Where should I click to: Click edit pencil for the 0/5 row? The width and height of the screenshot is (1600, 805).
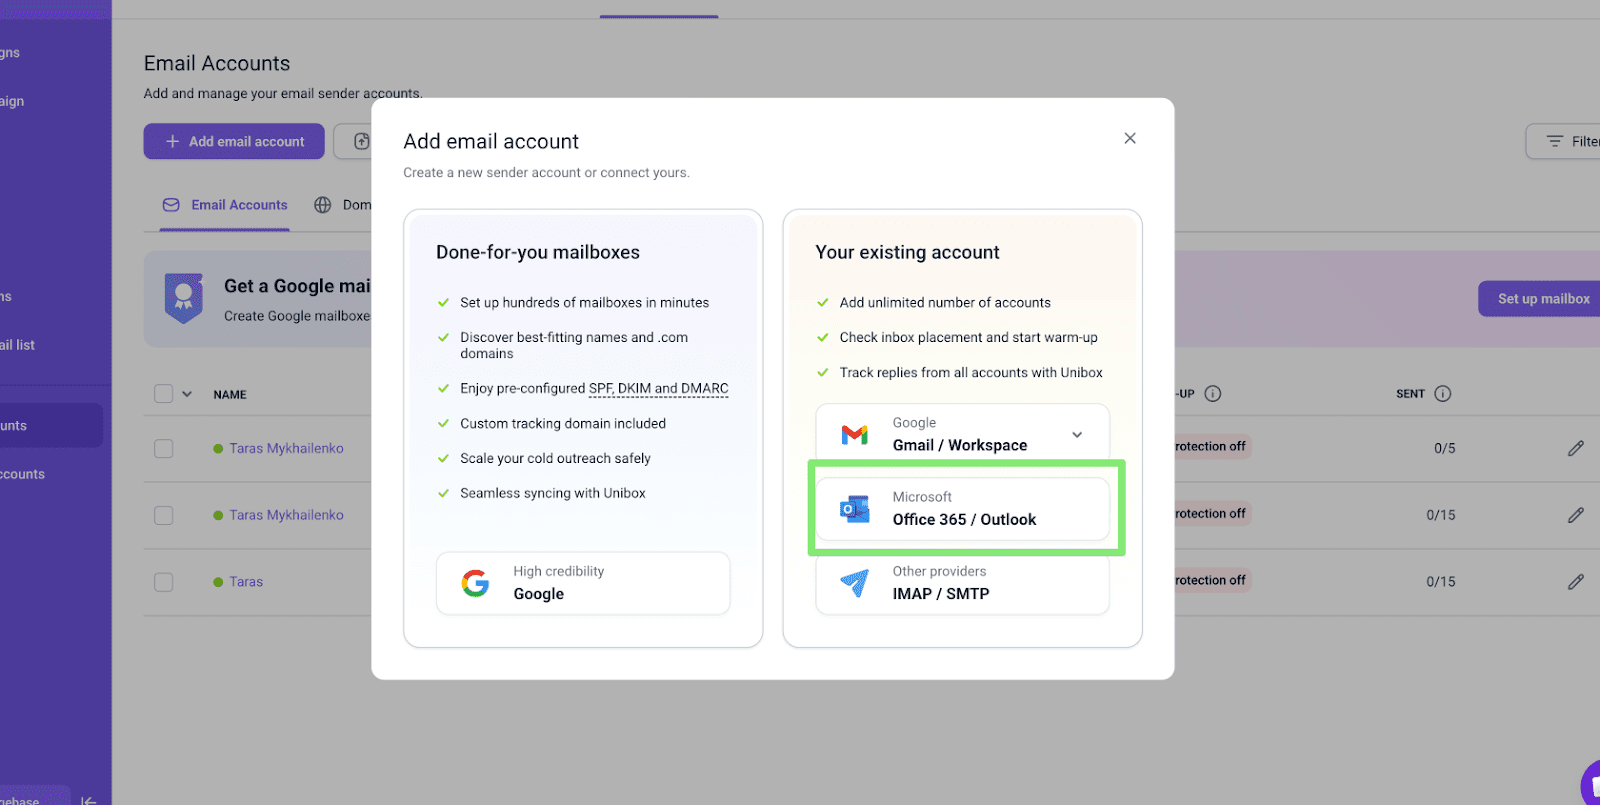pos(1575,448)
